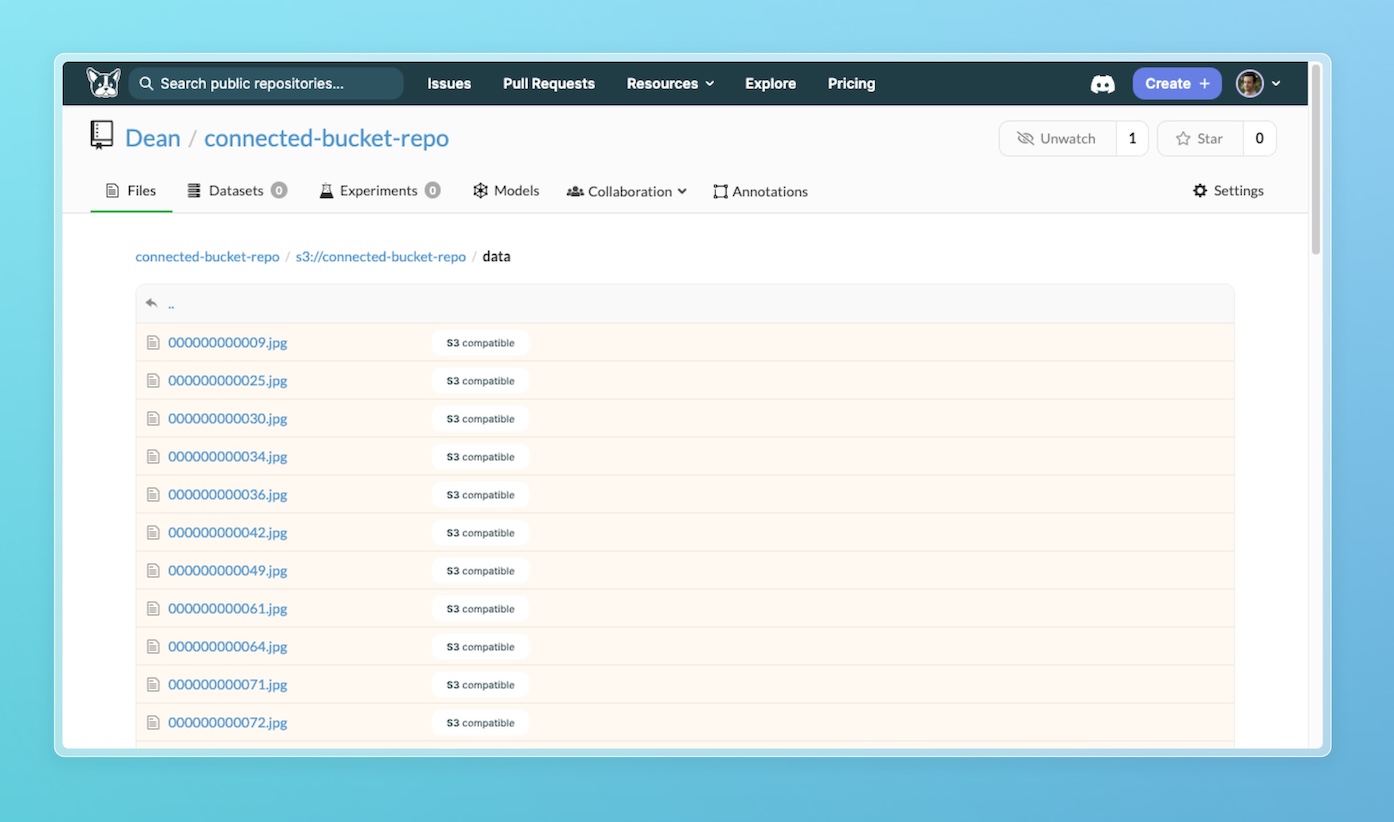Viewport: 1394px width, 822px height.
Task: Expand the Resources dropdown menu
Action: (x=670, y=84)
